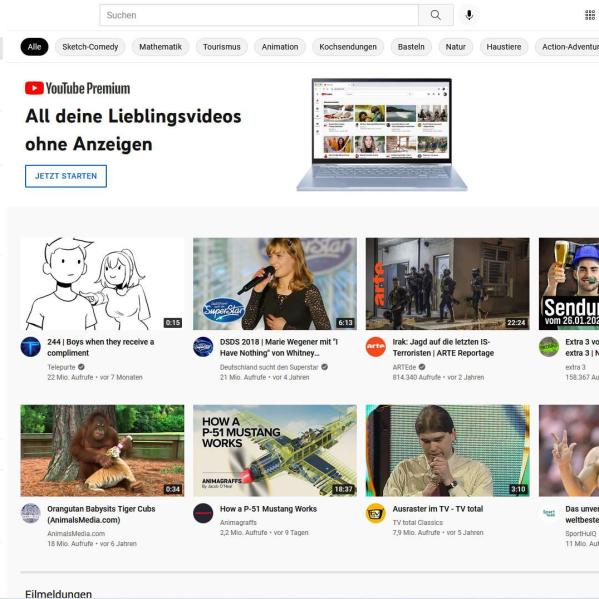599x599 pixels.
Task: Open ARTEde channel avatar
Action: [376, 347]
